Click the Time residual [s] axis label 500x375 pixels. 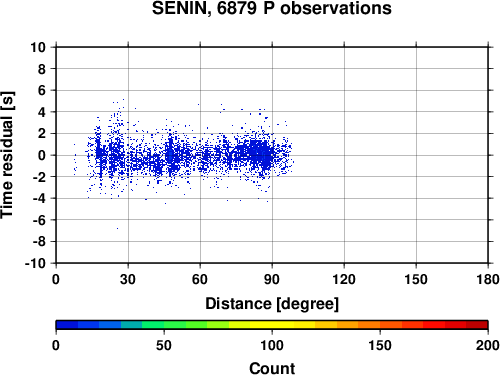[7, 155]
